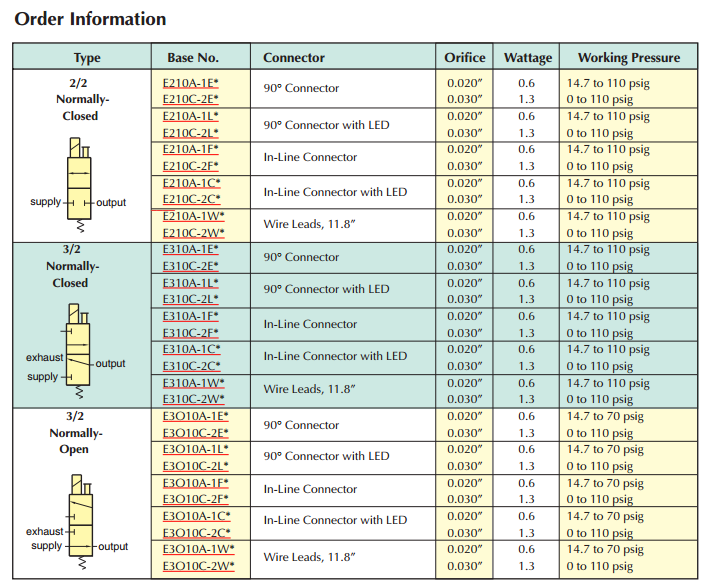
Task: Click the Orifice column header
Action: (x=465, y=58)
